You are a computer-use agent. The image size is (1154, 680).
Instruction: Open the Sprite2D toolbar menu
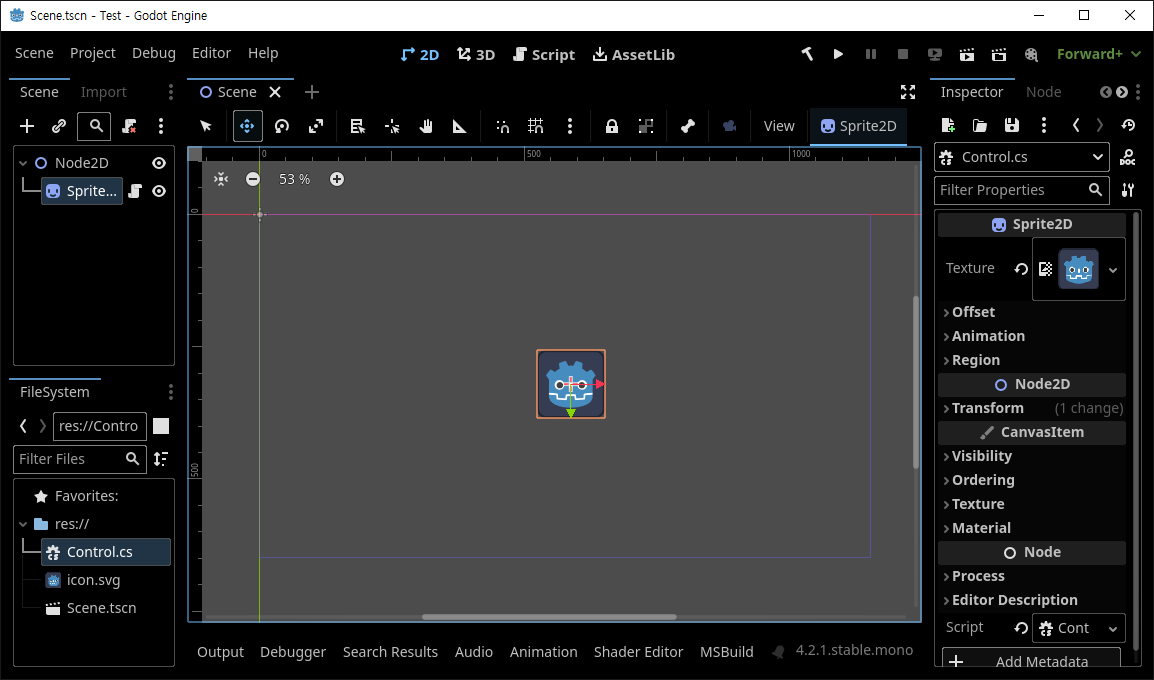point(858,126)
